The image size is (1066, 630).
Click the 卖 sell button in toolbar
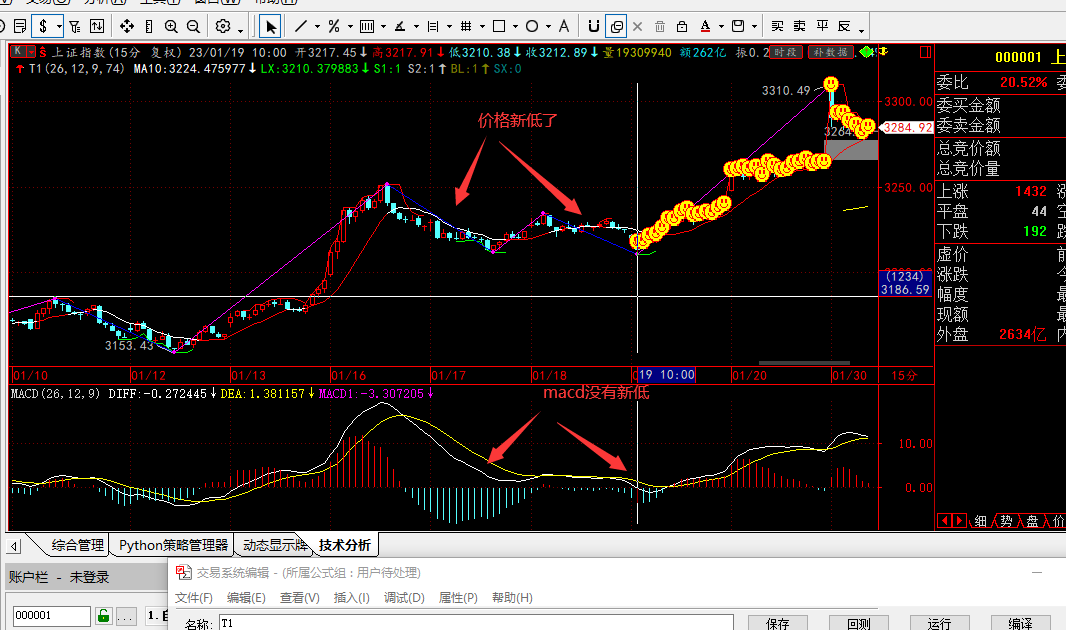coord(800,26)
